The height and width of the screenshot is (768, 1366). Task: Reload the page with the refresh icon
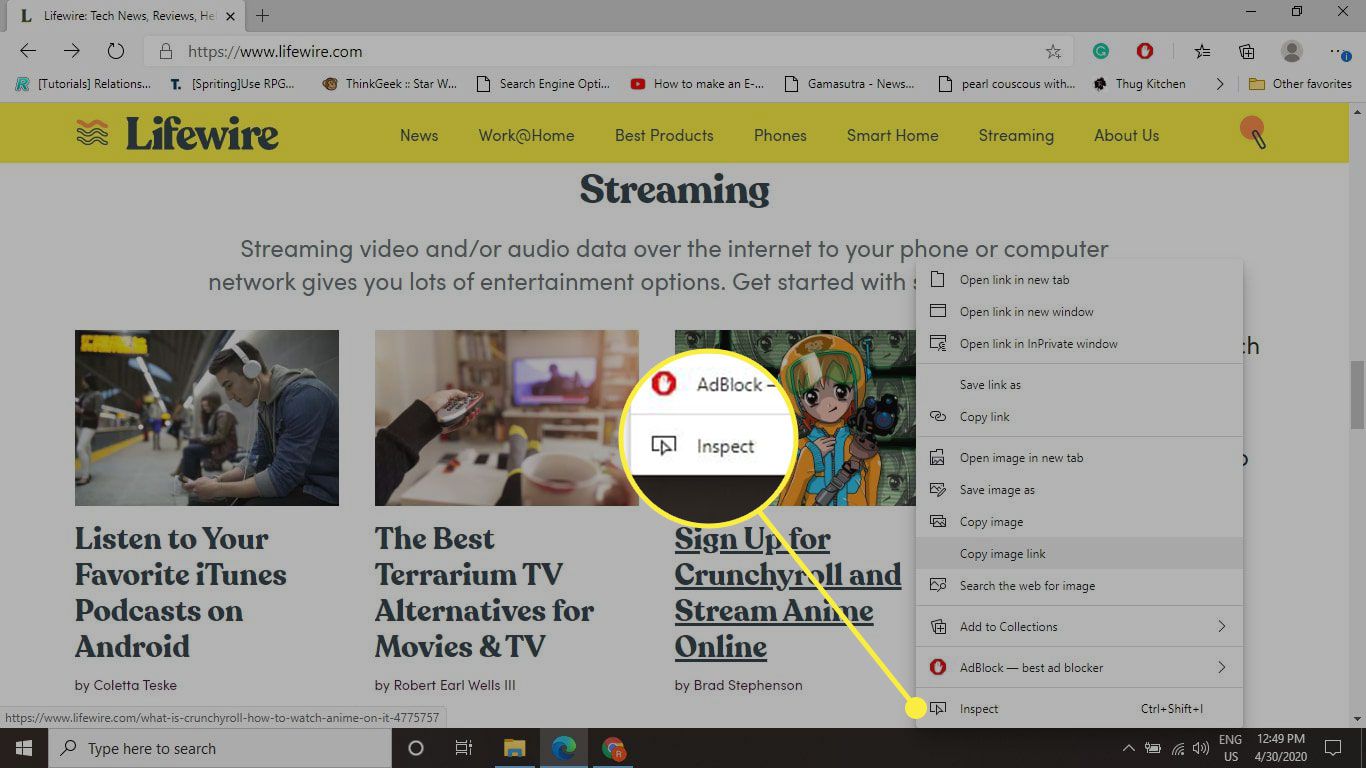pos(115,51)
